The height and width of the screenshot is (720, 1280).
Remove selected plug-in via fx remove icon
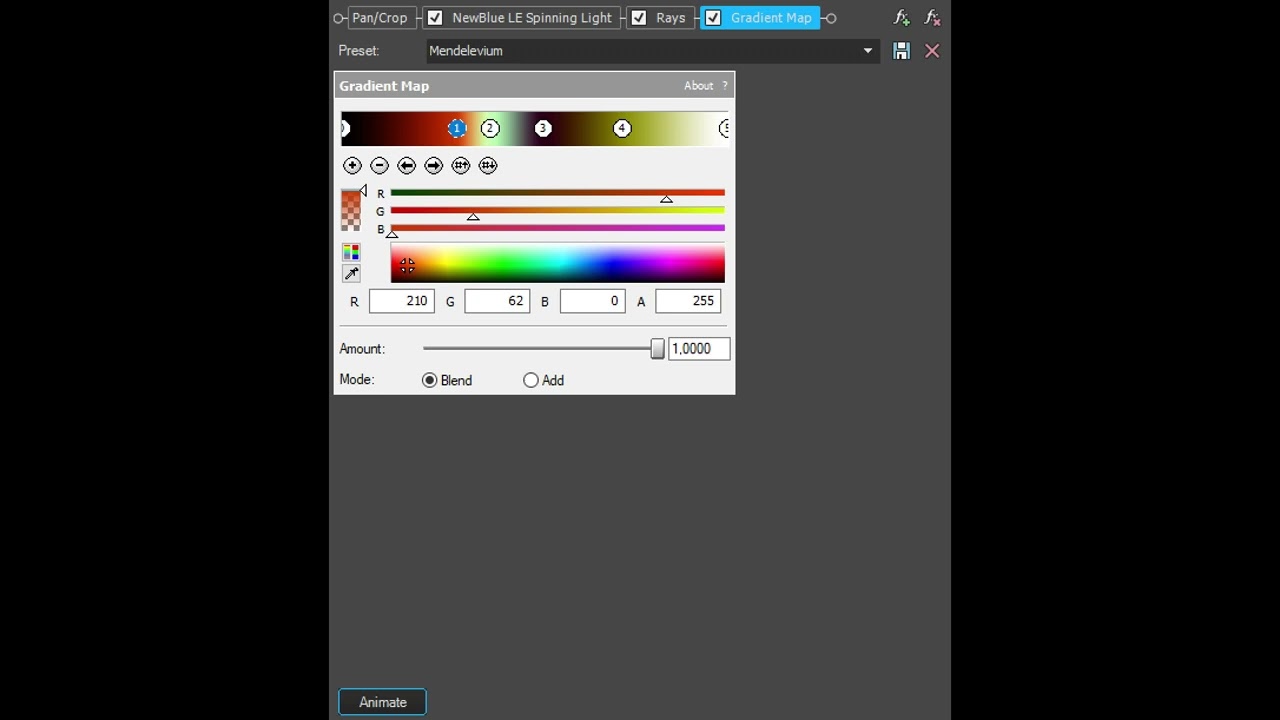point(933,18)
